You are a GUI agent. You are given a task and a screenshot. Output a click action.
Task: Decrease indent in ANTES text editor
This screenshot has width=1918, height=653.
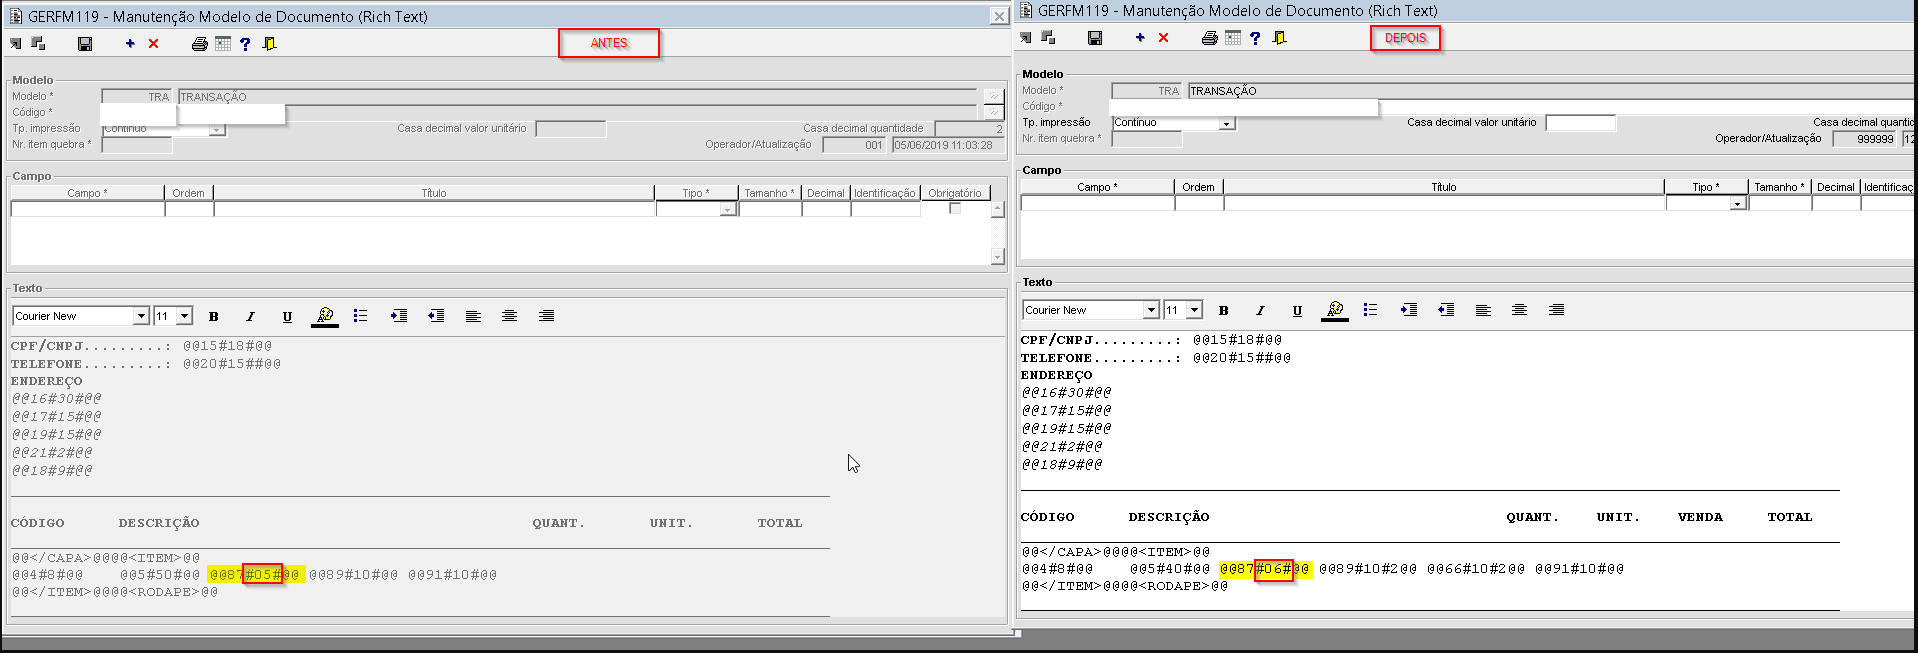[x=436, y=316]
